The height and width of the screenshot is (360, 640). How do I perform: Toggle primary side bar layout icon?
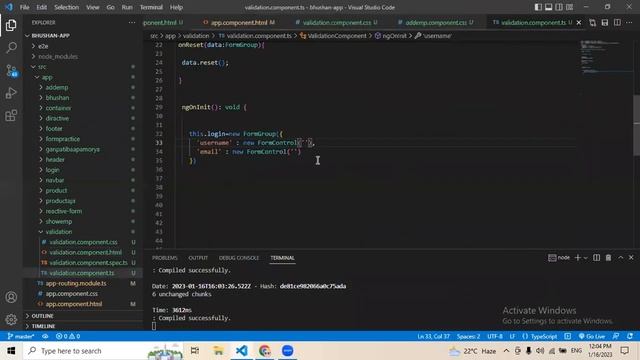tap(538, 7)
